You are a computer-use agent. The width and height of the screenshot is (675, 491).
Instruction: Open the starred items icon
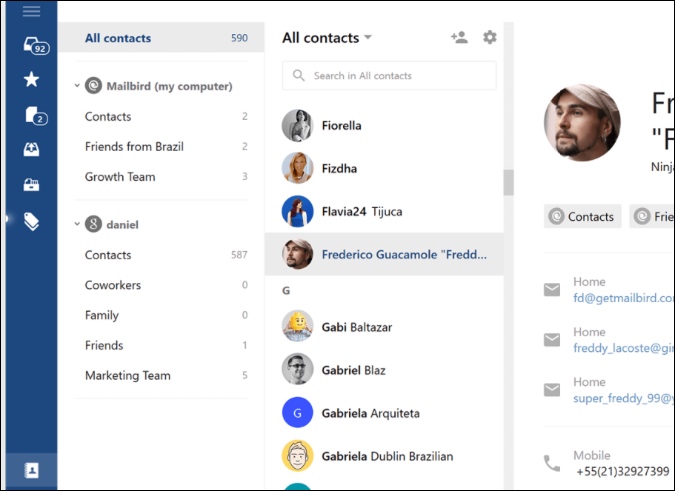point(32,79)
